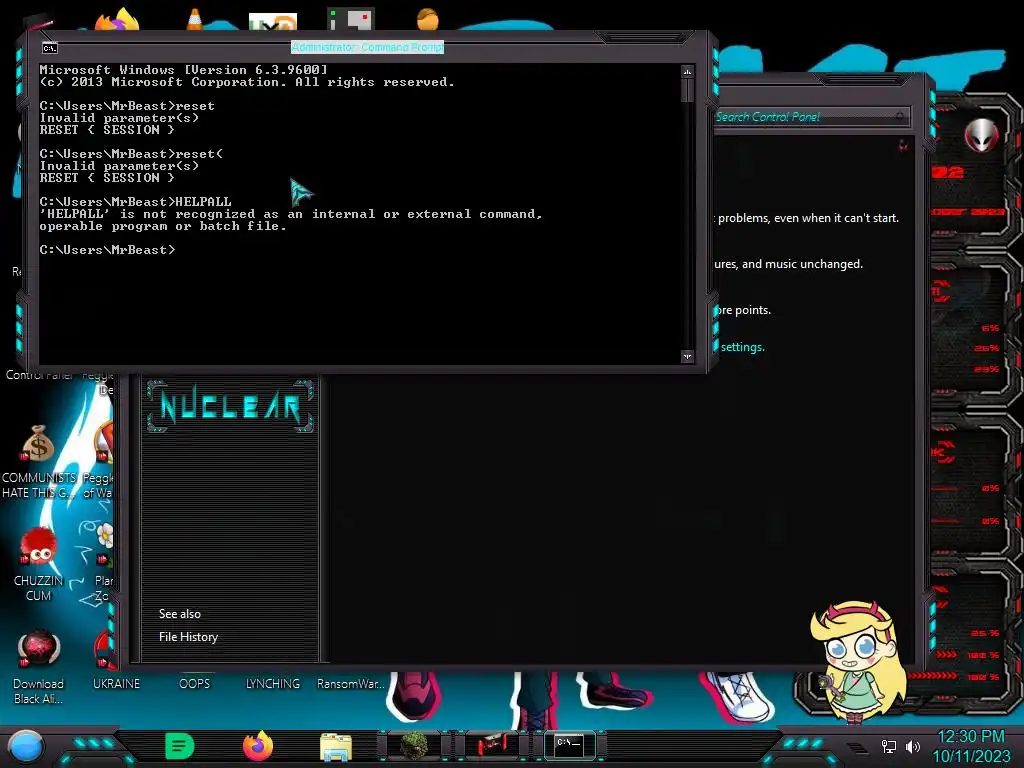Click the Microsoft Windows [Version 6.3.9600] line
This screenshot has height=768, width=1024.
click(184, 70)
